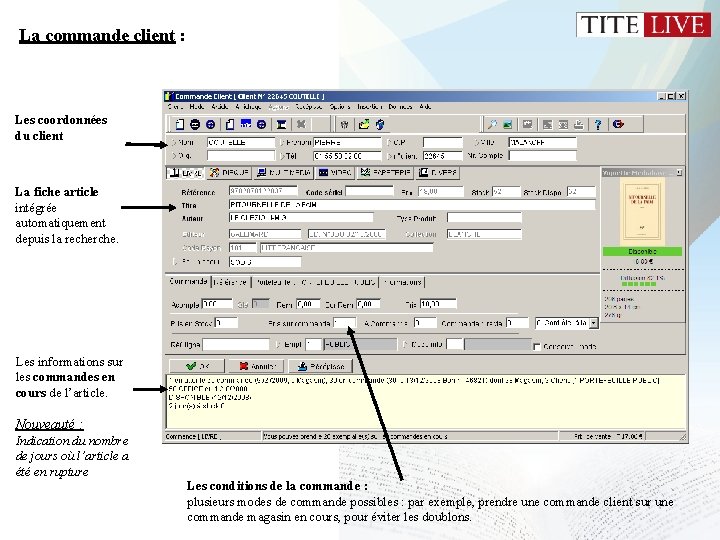Switch to the DISQUE product tab

[229, 173]
